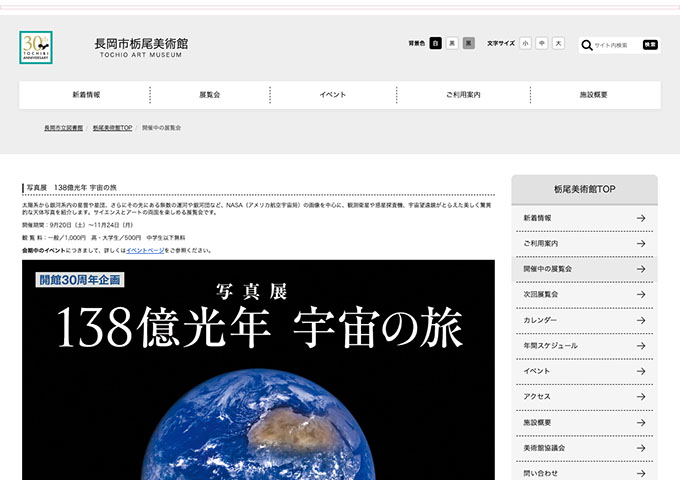
Task: Click the 30th anniversary Tochio logo
Action: pyautogui.click(x=36, y=46)
